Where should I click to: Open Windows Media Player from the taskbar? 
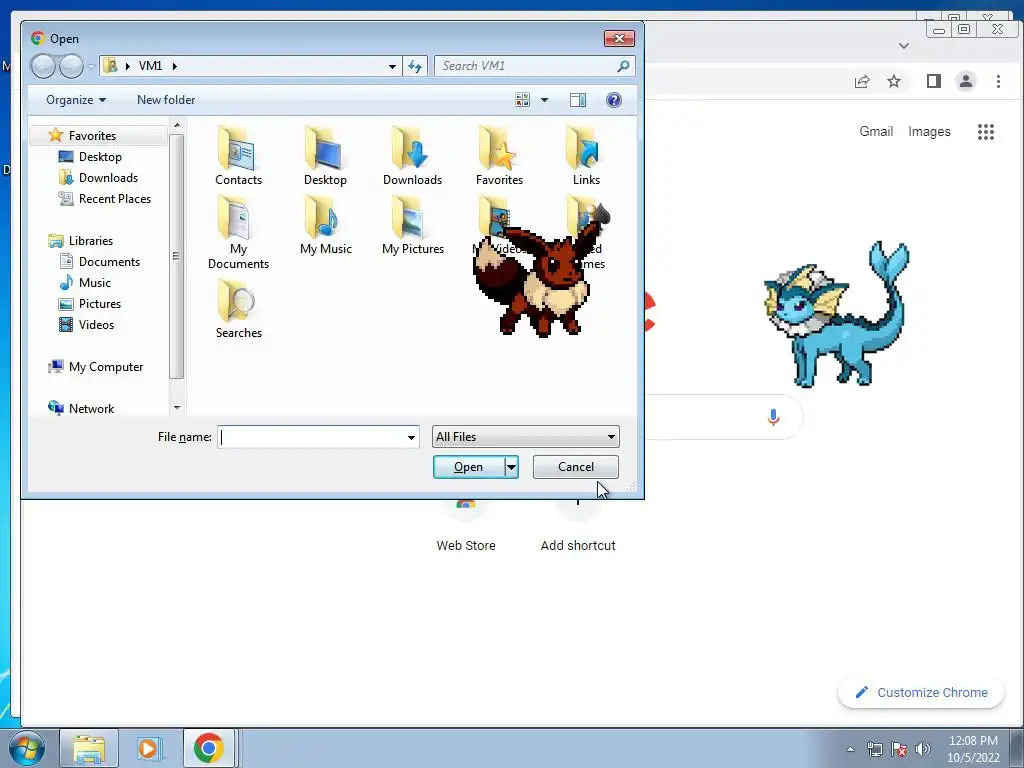pos(149,748)
